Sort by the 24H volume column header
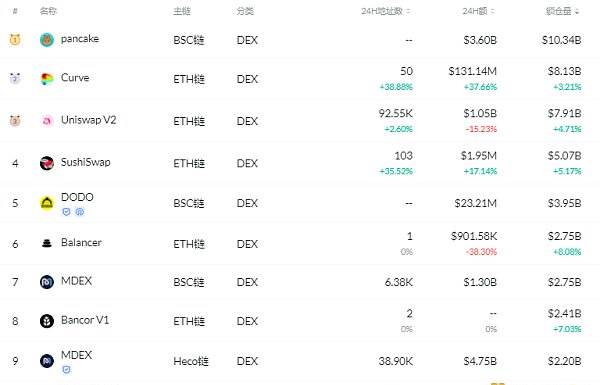Screen dimensions: 600x385 478,11
